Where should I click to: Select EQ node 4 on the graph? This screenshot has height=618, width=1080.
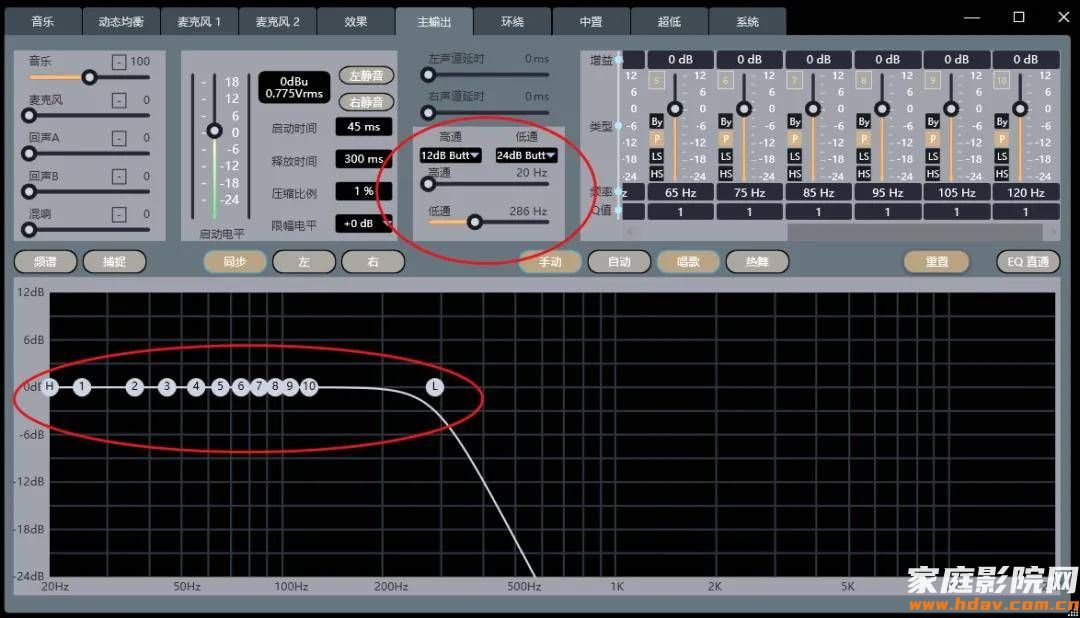click(196, 387)
